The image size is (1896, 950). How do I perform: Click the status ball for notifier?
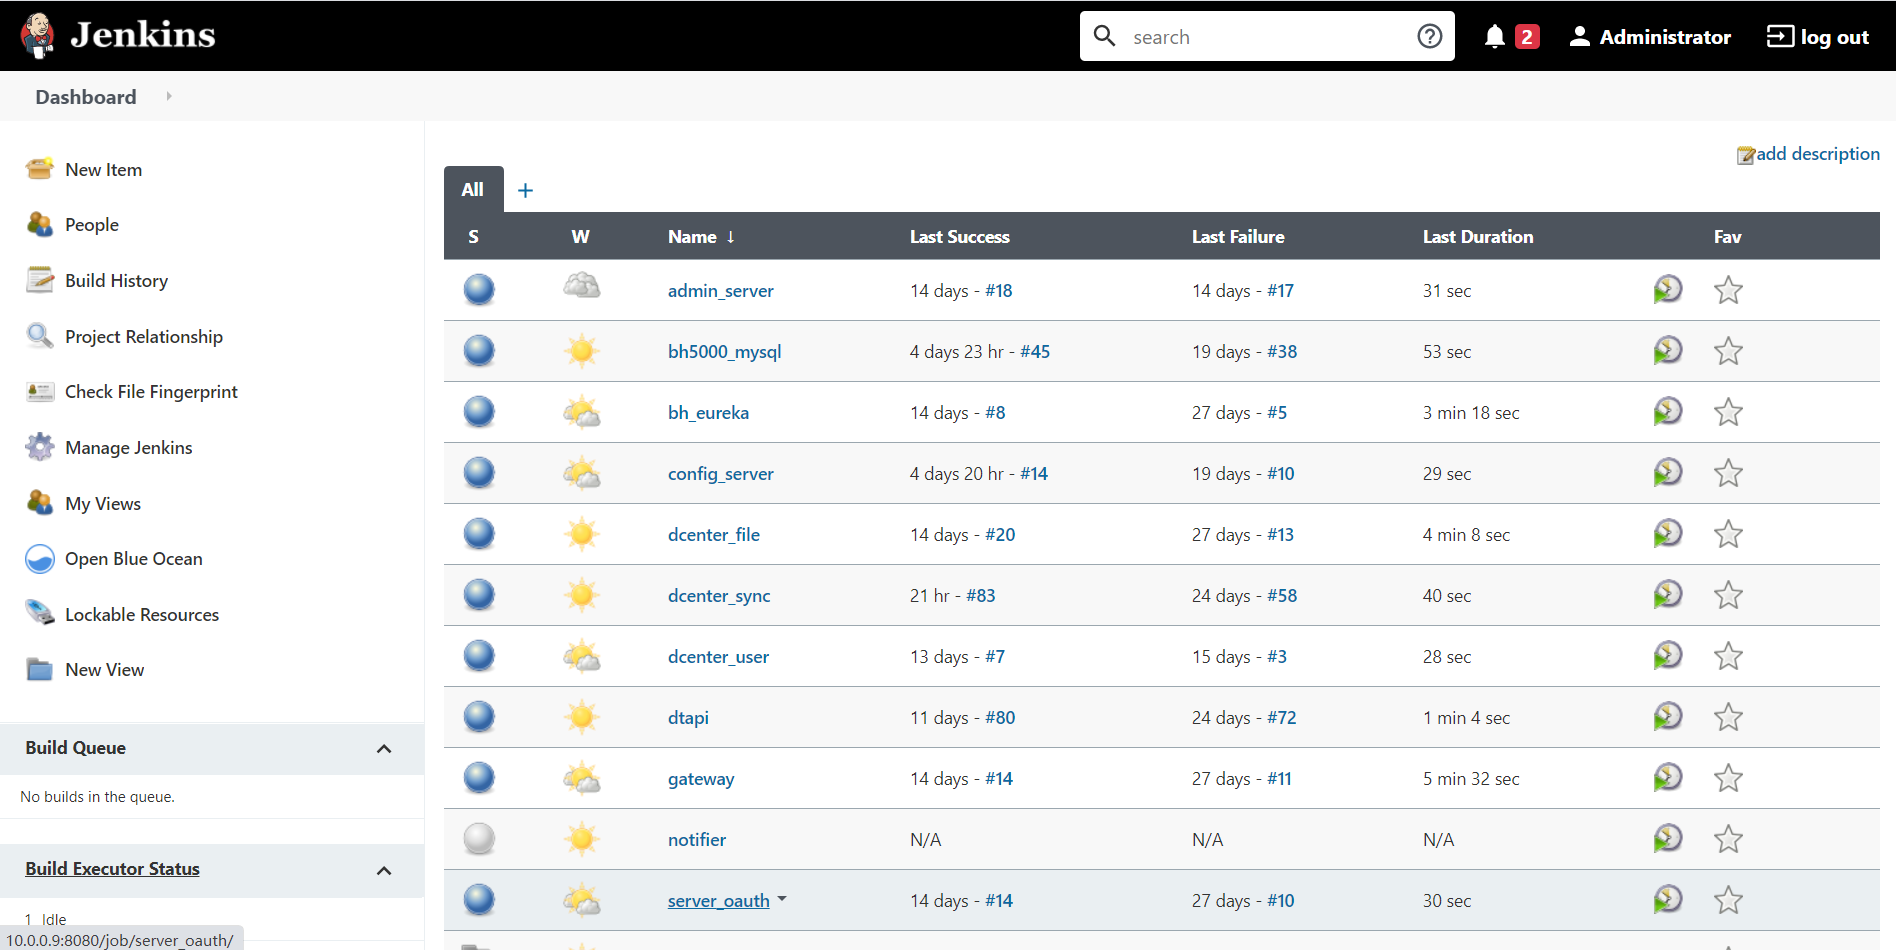[479, 839]
